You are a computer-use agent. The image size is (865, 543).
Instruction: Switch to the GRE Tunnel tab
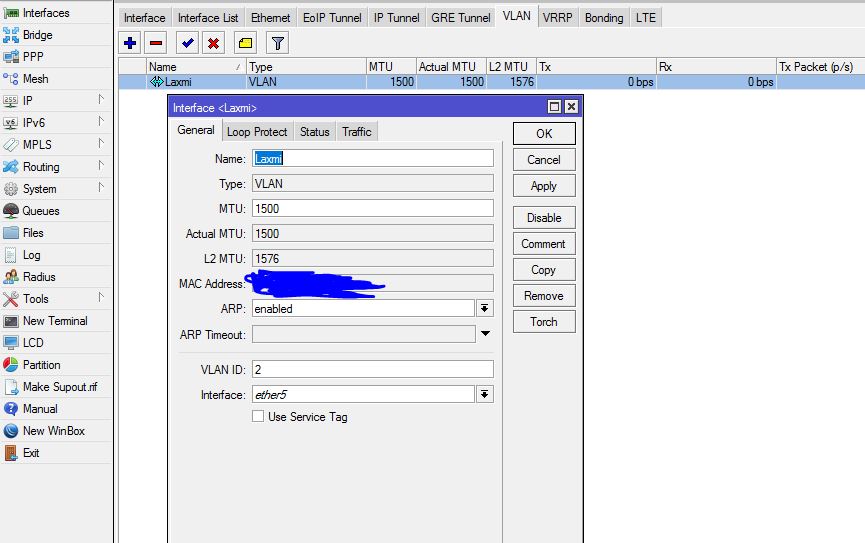[x=461, y=18]
